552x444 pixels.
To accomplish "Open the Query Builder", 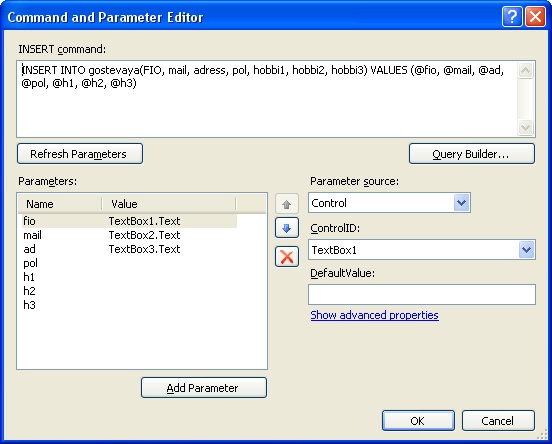I will point(472,154).
